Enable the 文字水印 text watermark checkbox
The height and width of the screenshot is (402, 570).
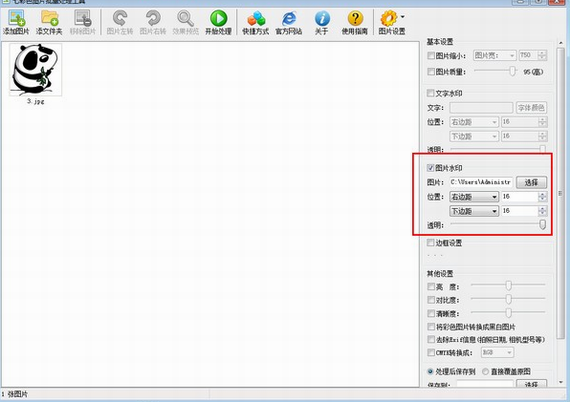tap(430, 93)
